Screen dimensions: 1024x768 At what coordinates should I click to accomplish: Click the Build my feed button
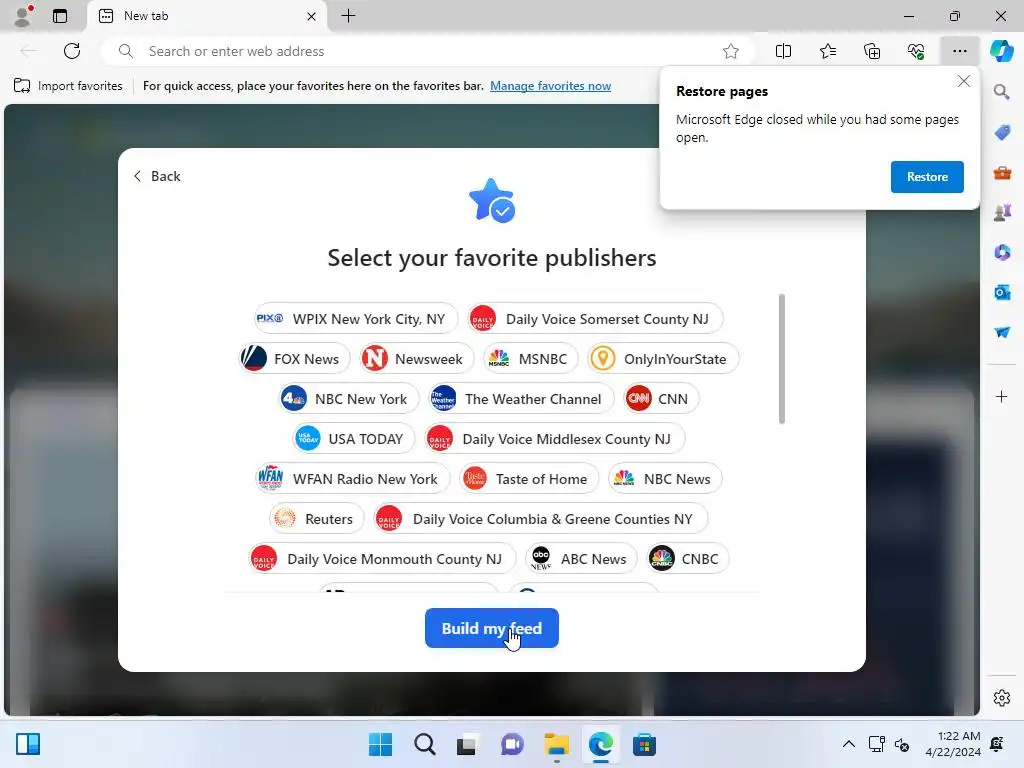[492, 628]
